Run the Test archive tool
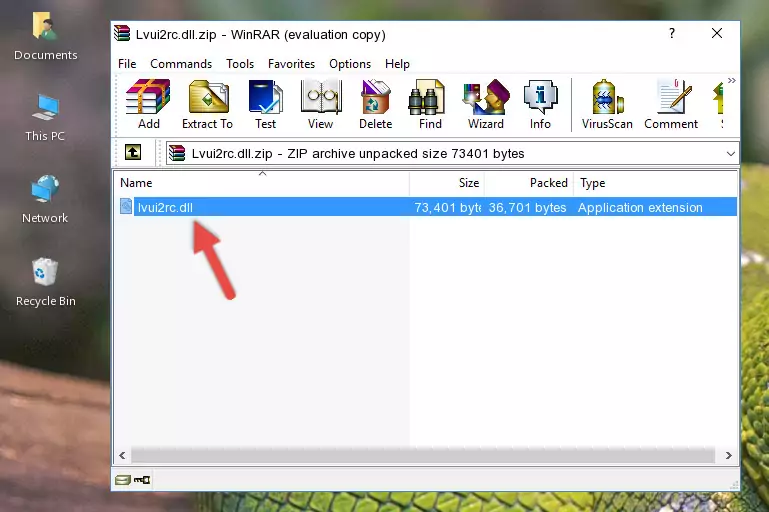The height and width of the screenshot is (512, 769). pos(265,104)
